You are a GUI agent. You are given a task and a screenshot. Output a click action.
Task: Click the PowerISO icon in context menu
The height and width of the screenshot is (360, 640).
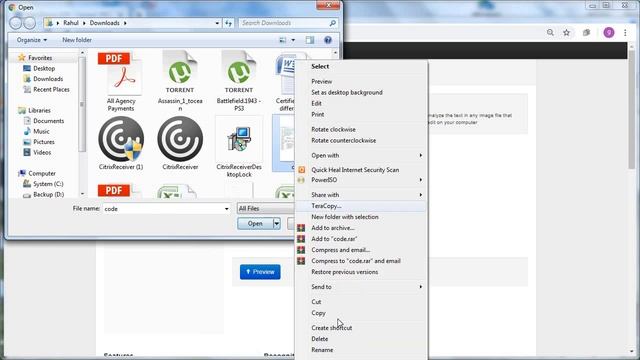(301, 180)
